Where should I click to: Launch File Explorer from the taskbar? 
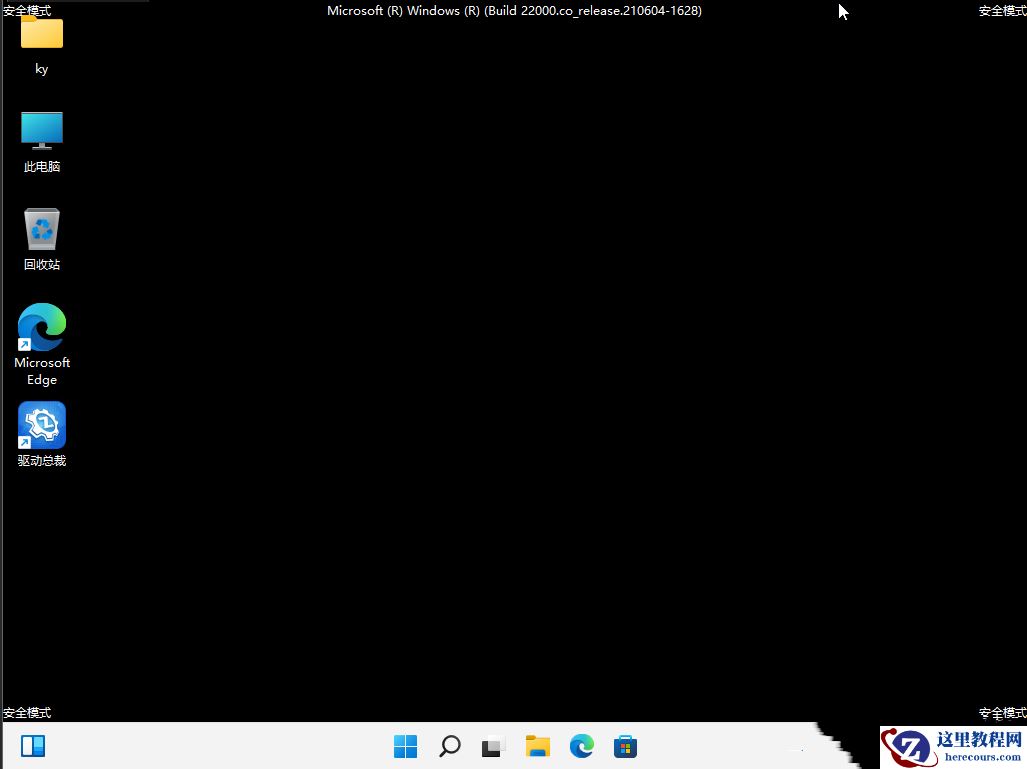click(x=537, y=745)
